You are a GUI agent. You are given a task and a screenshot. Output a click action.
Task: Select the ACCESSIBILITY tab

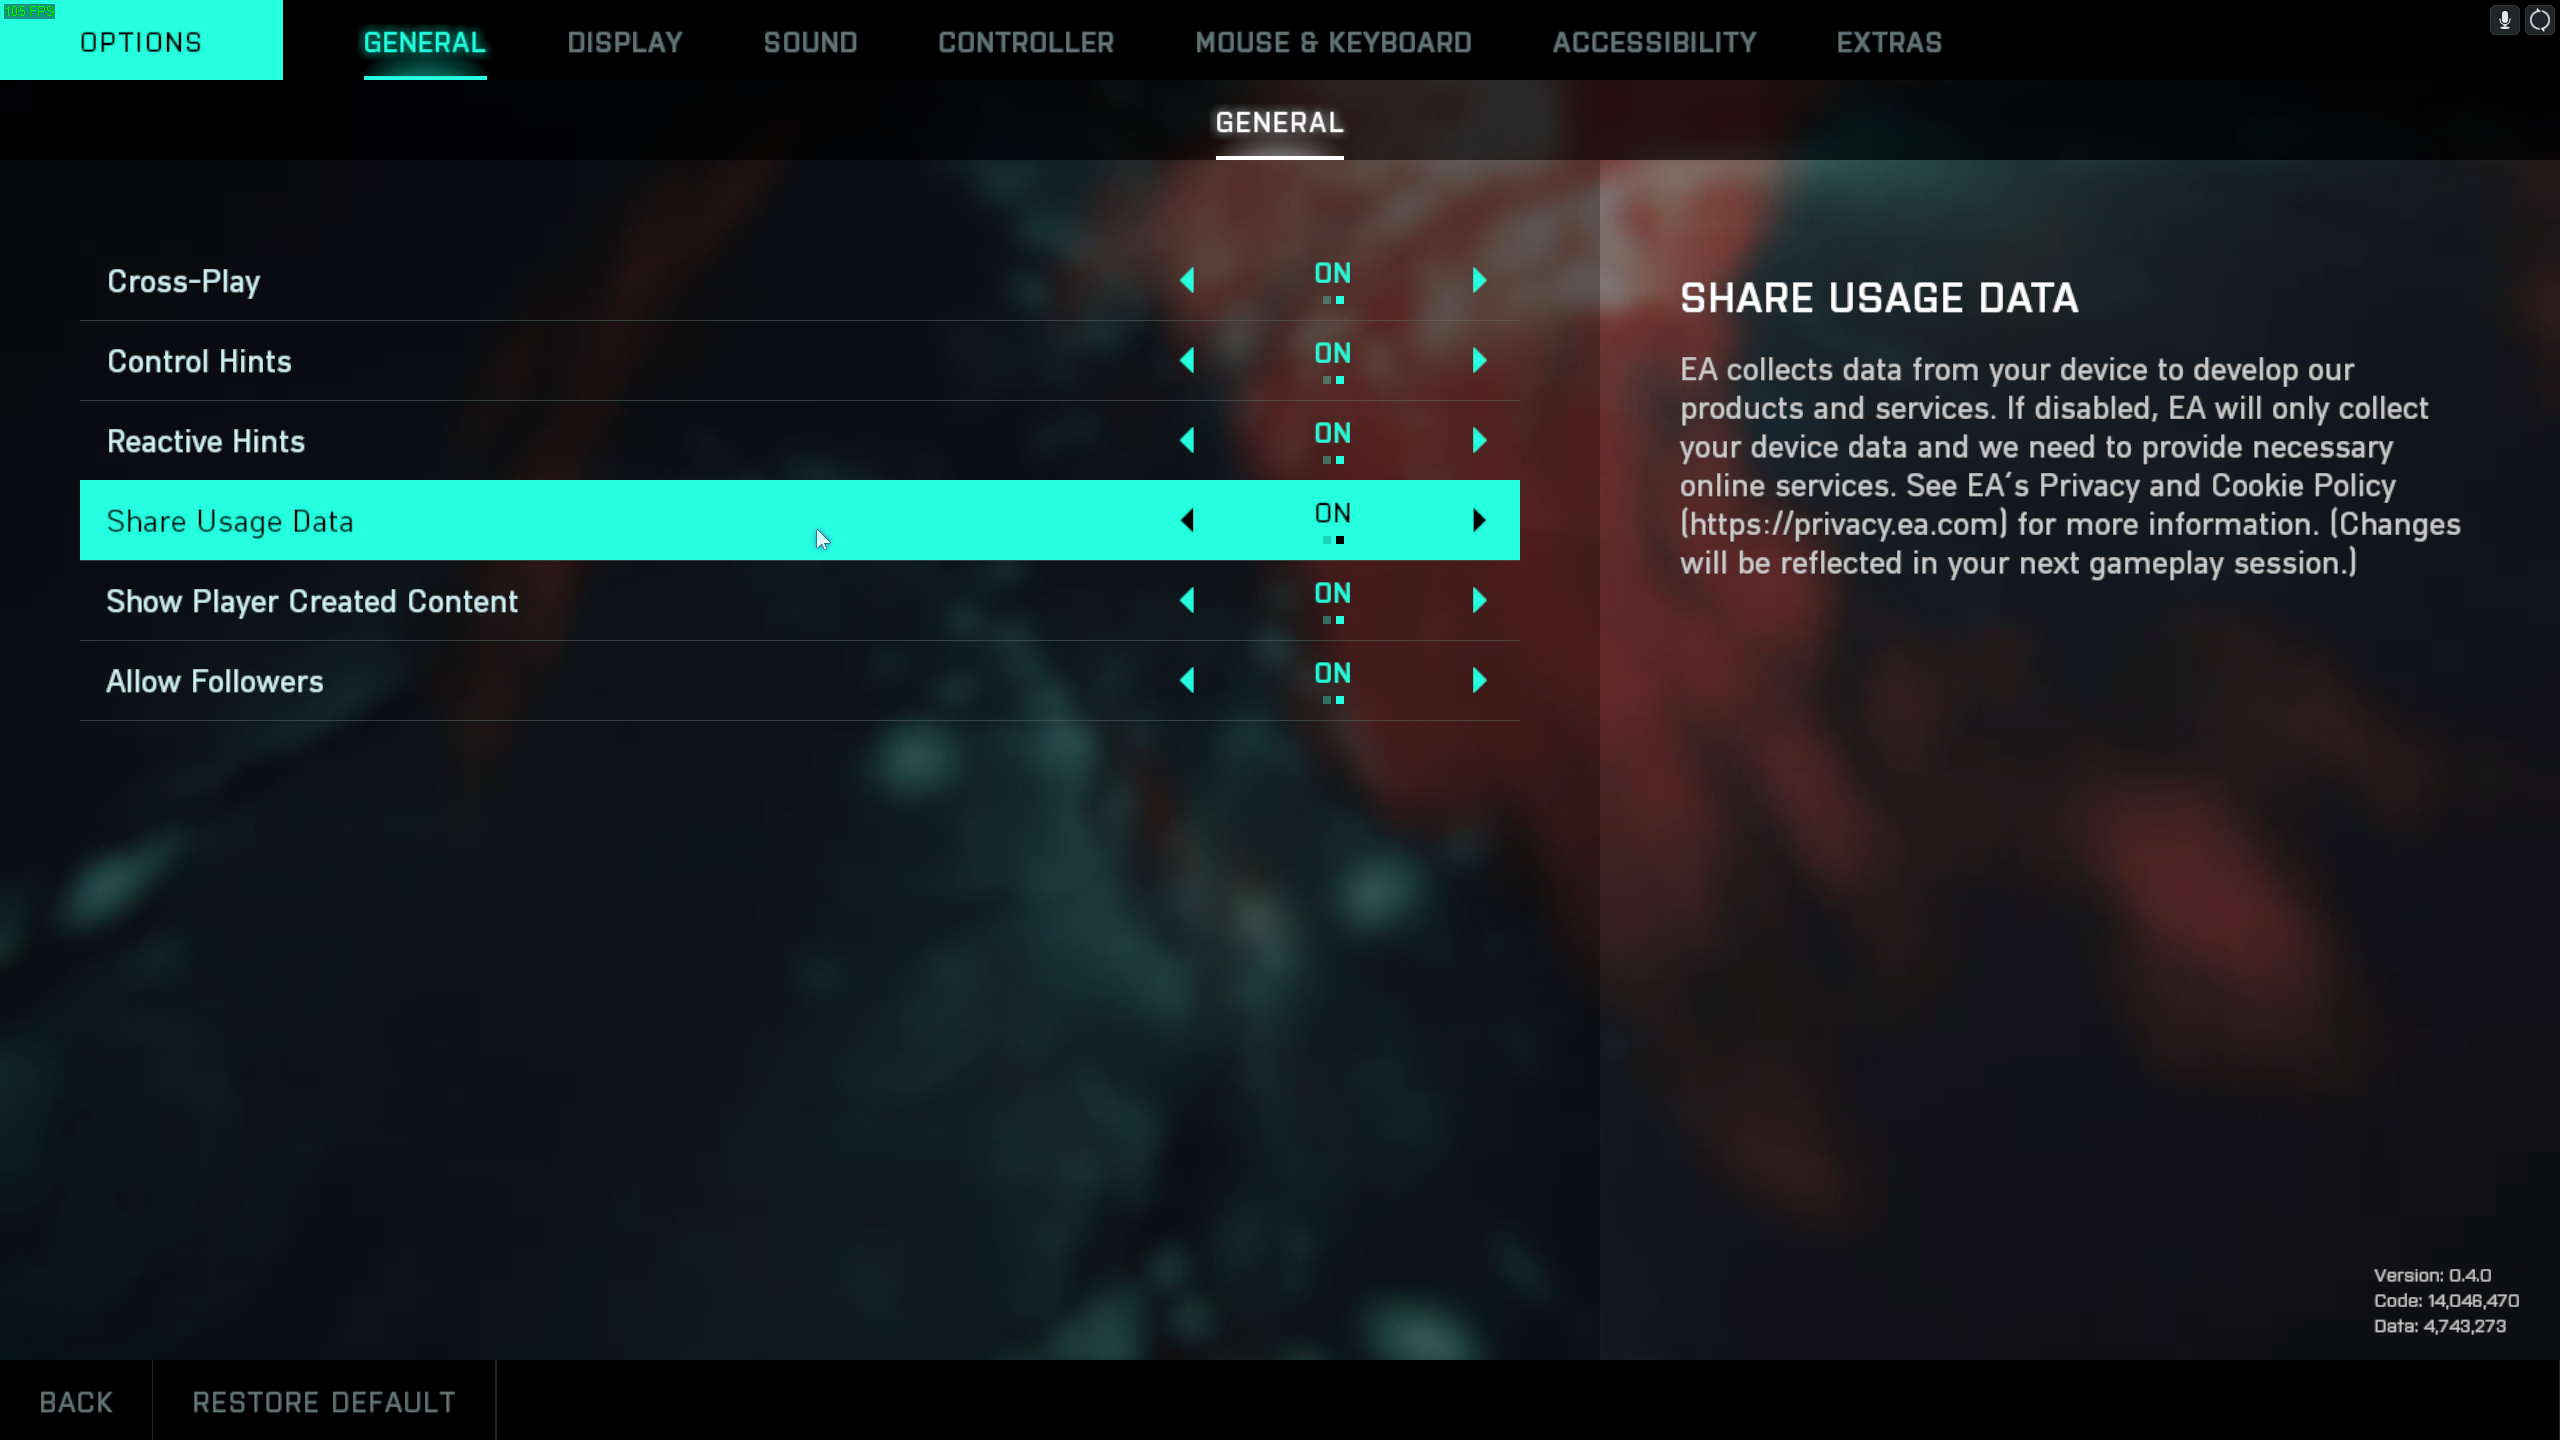(x=1653, y=42)
